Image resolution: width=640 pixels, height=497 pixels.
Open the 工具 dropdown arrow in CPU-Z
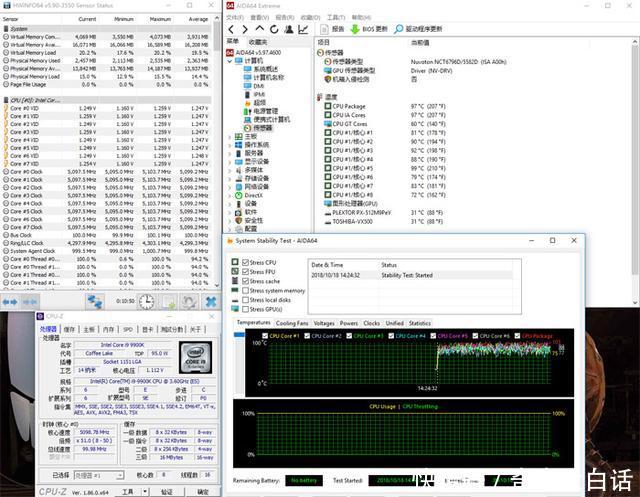(145, 492)
